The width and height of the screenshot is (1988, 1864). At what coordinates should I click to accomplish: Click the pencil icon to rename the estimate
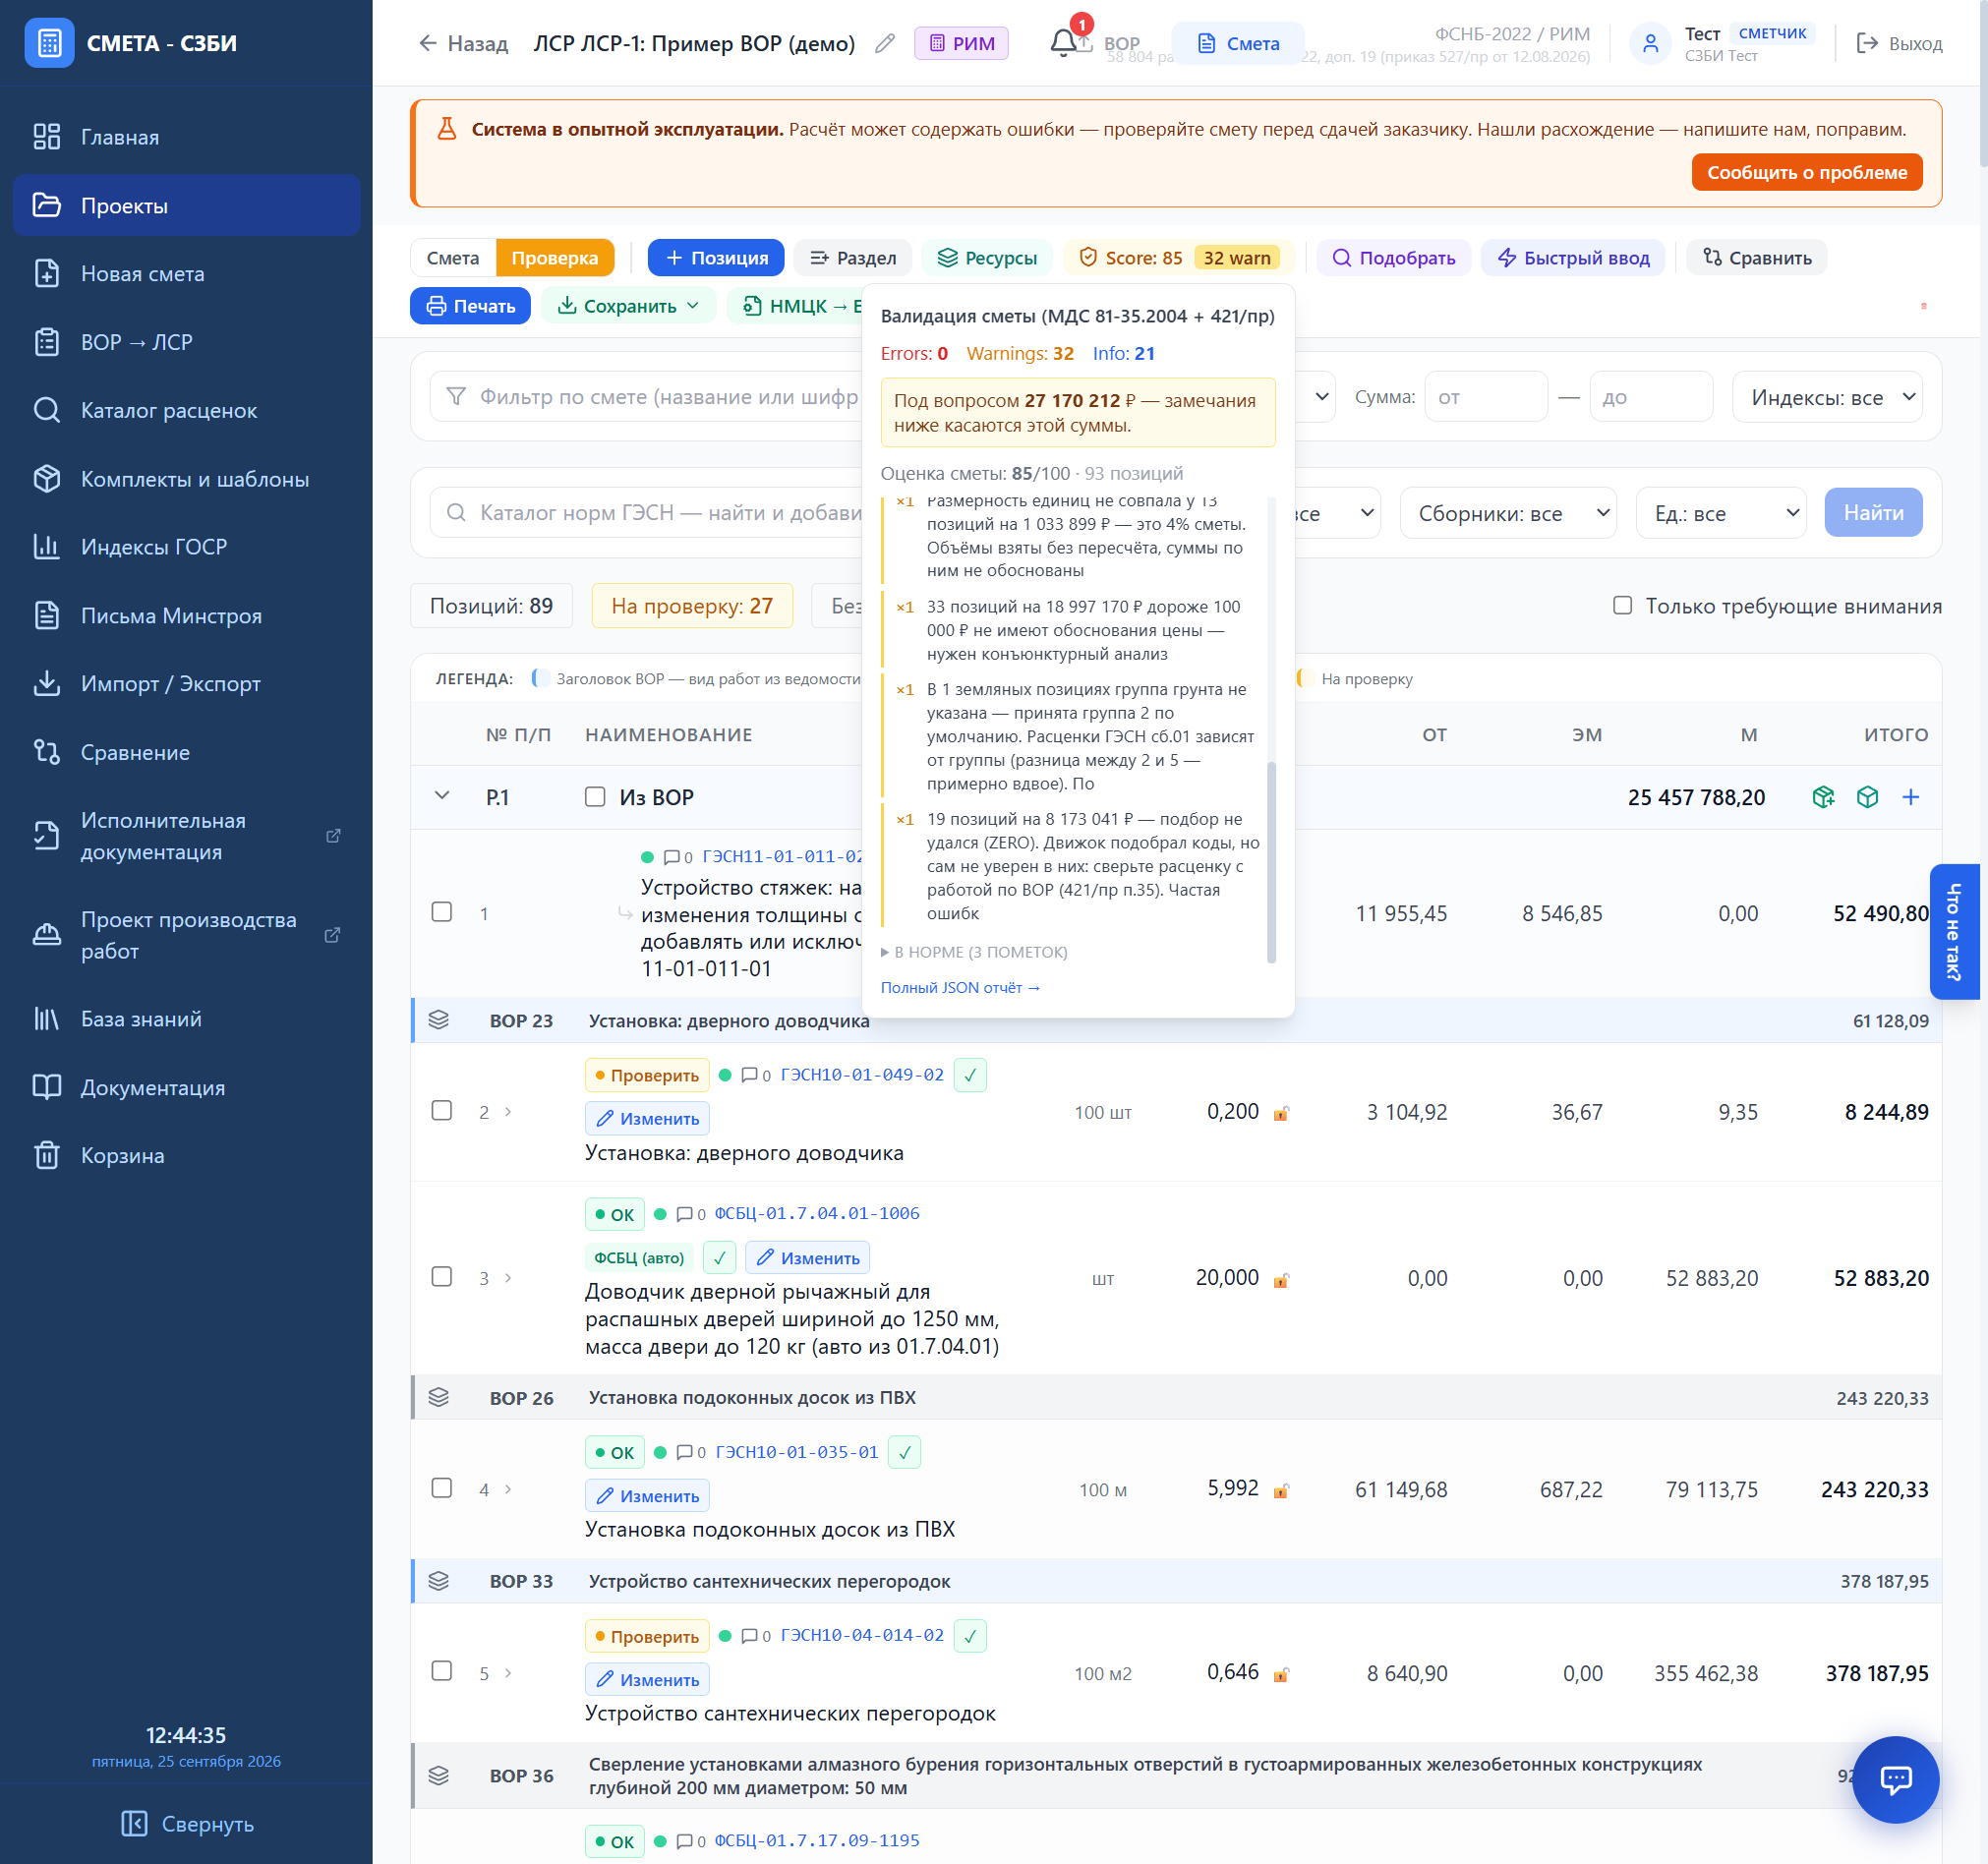[x=884, y=43]
